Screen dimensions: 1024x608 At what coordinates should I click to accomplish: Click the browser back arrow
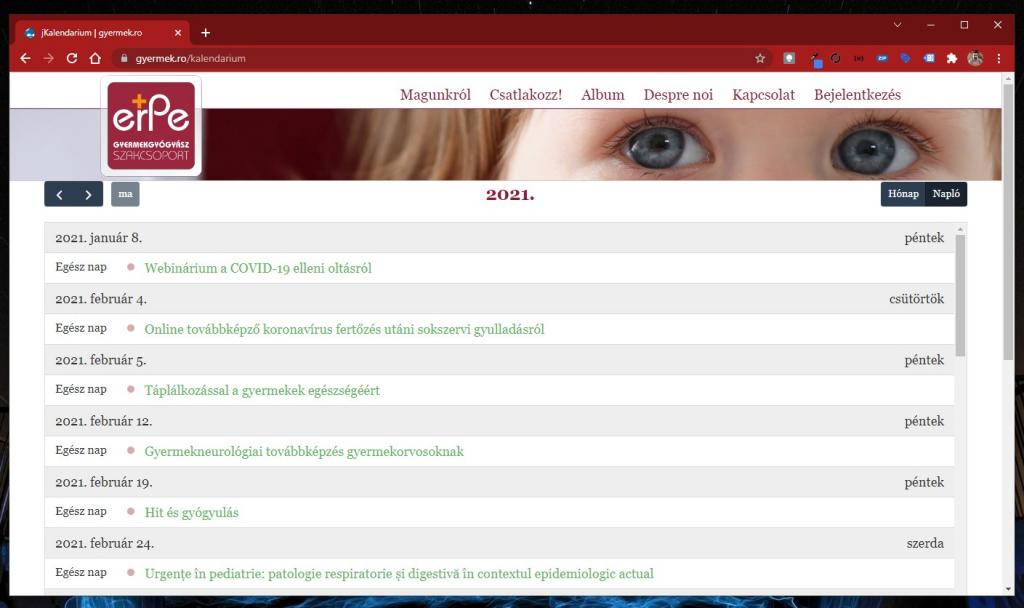[25, 58]
